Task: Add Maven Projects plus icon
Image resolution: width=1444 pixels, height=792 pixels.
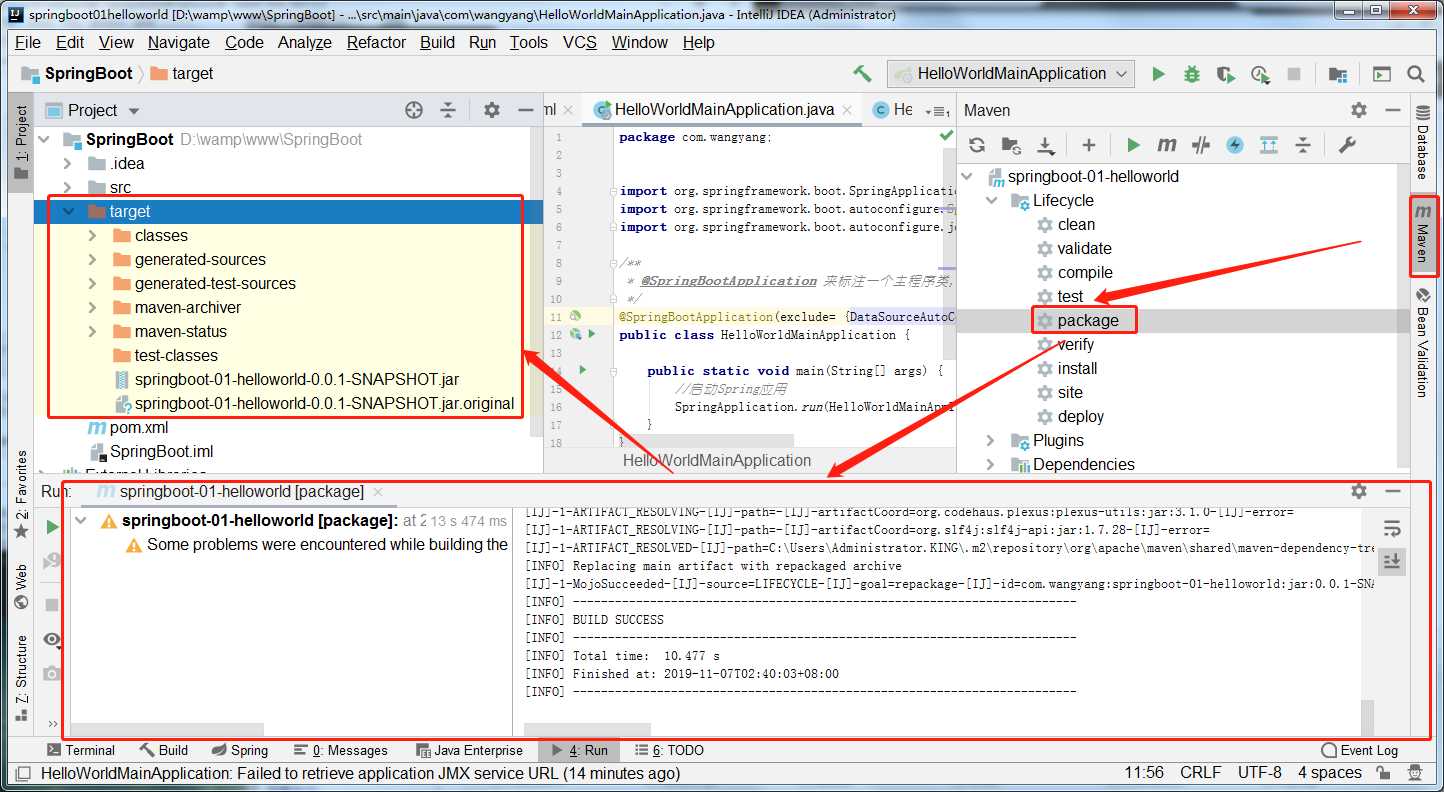Action: pos(1089,145)
